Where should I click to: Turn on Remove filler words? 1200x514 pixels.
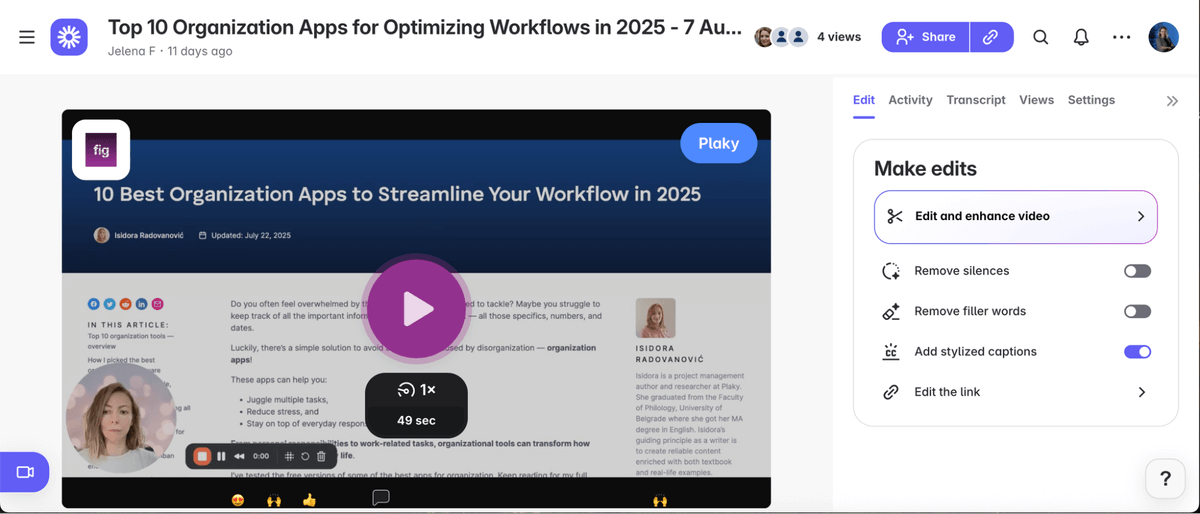[1137, 311]
